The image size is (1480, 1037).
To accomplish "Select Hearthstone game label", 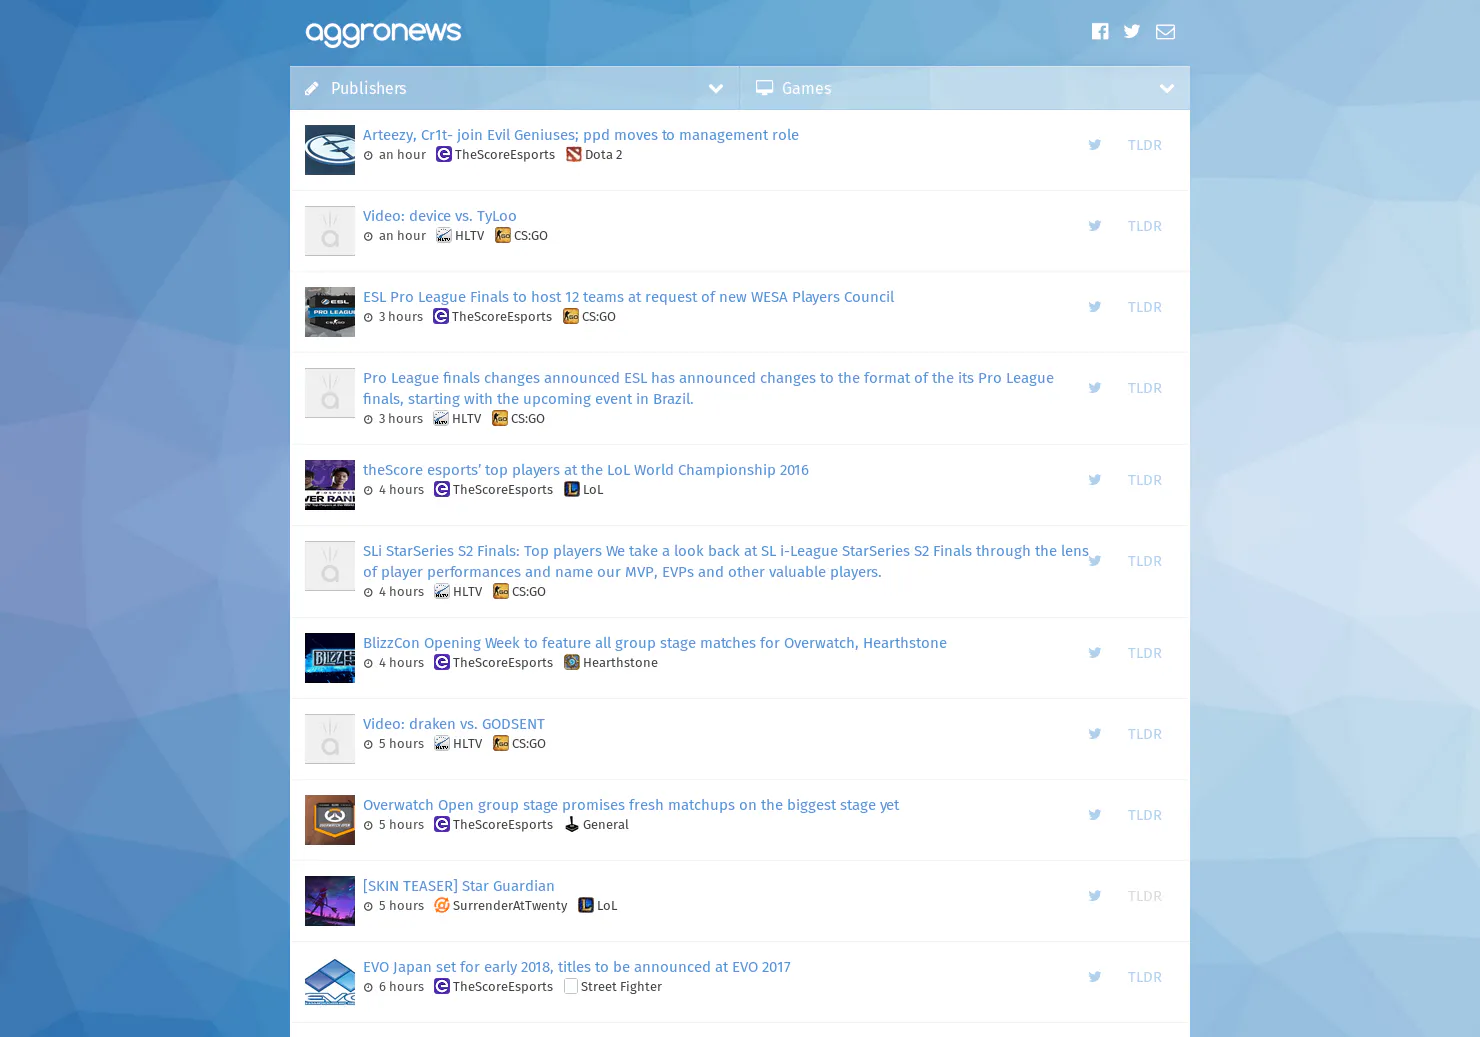I will pos(620,663).
